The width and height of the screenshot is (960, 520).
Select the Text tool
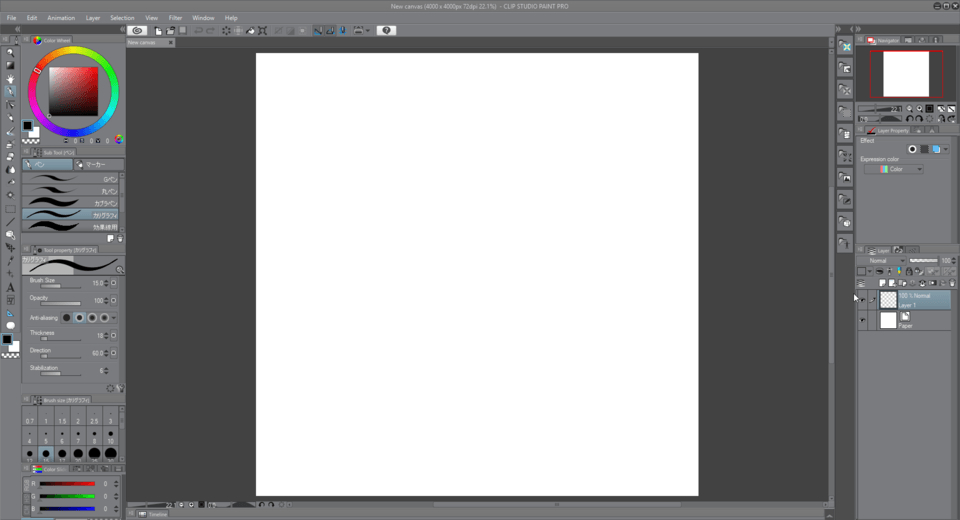(x=10, y=287)
